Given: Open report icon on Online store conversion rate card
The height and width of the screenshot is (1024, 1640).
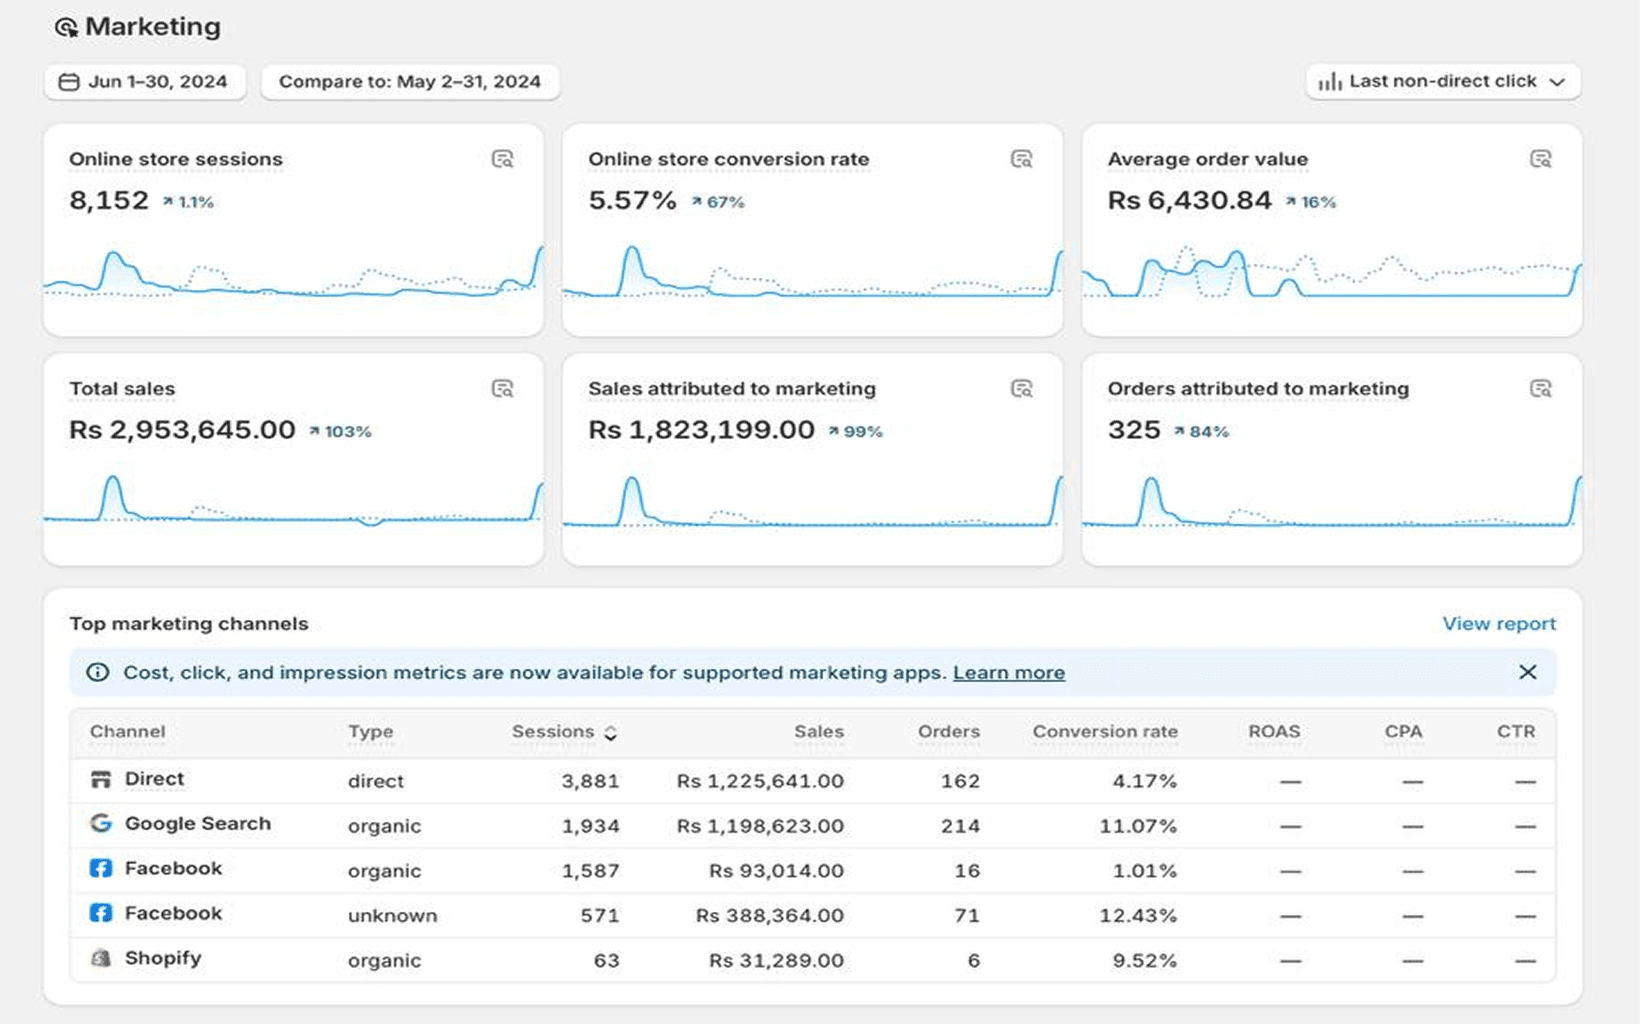Looking at the screenshot, I should coord(1021,159).
